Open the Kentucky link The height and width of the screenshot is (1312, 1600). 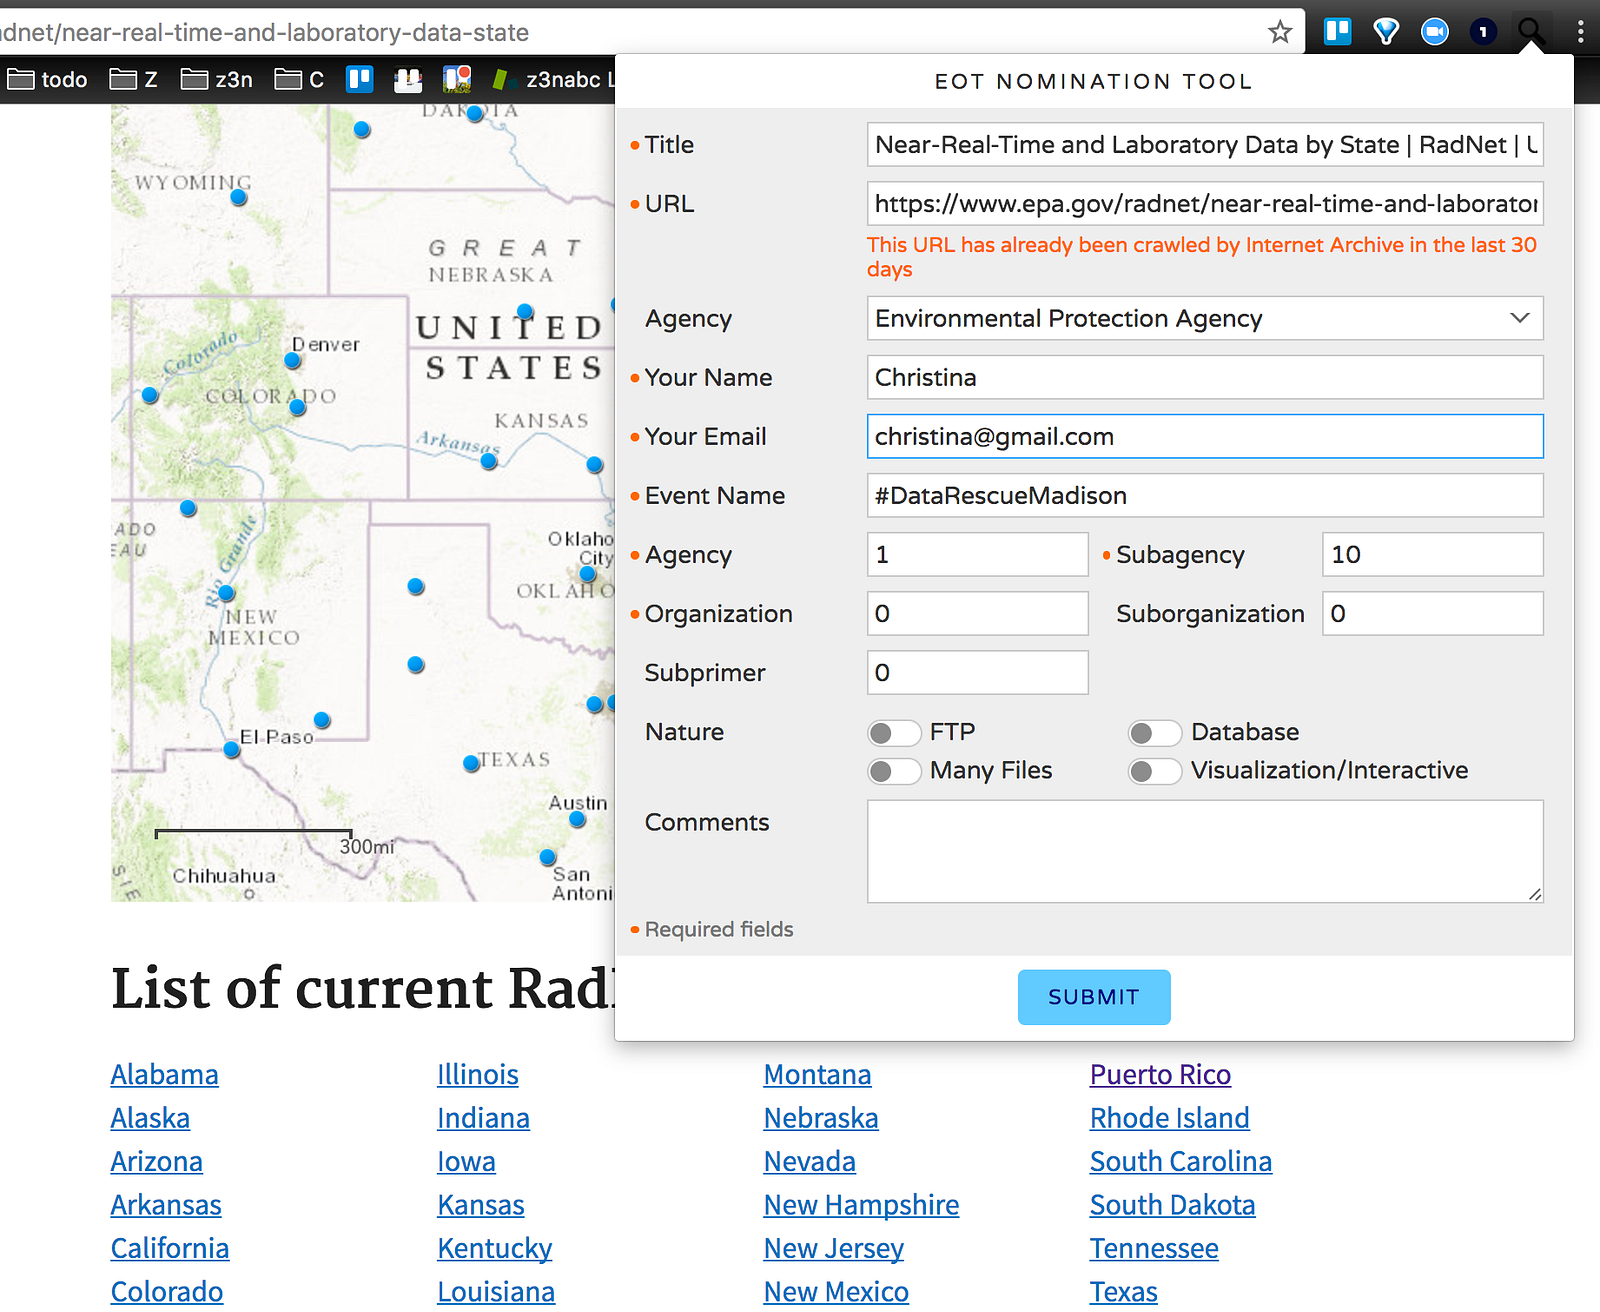coord(495,1249)
